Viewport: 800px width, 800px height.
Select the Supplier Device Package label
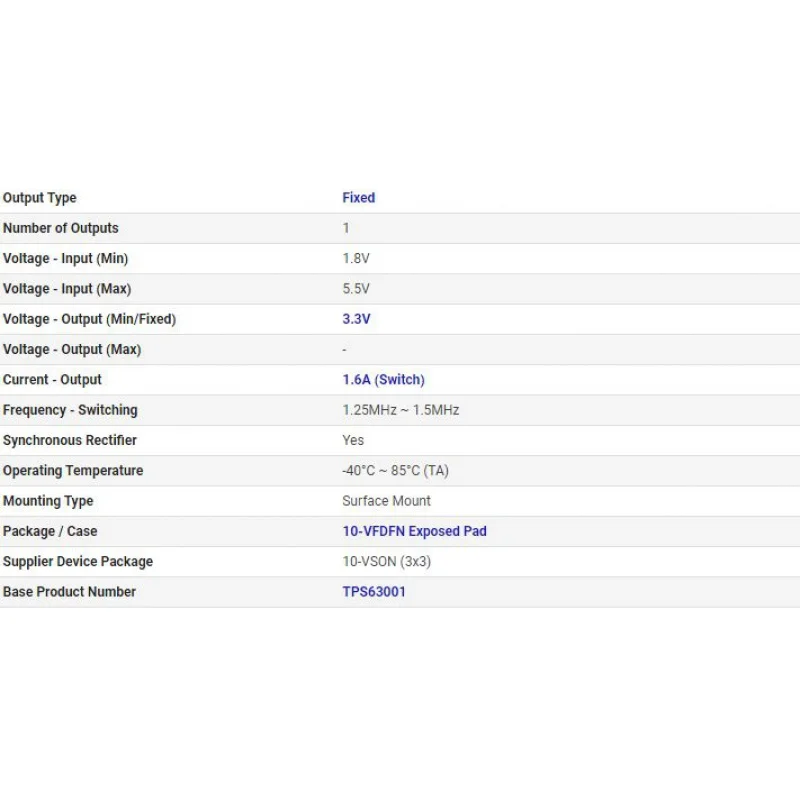tap(78, 562)
